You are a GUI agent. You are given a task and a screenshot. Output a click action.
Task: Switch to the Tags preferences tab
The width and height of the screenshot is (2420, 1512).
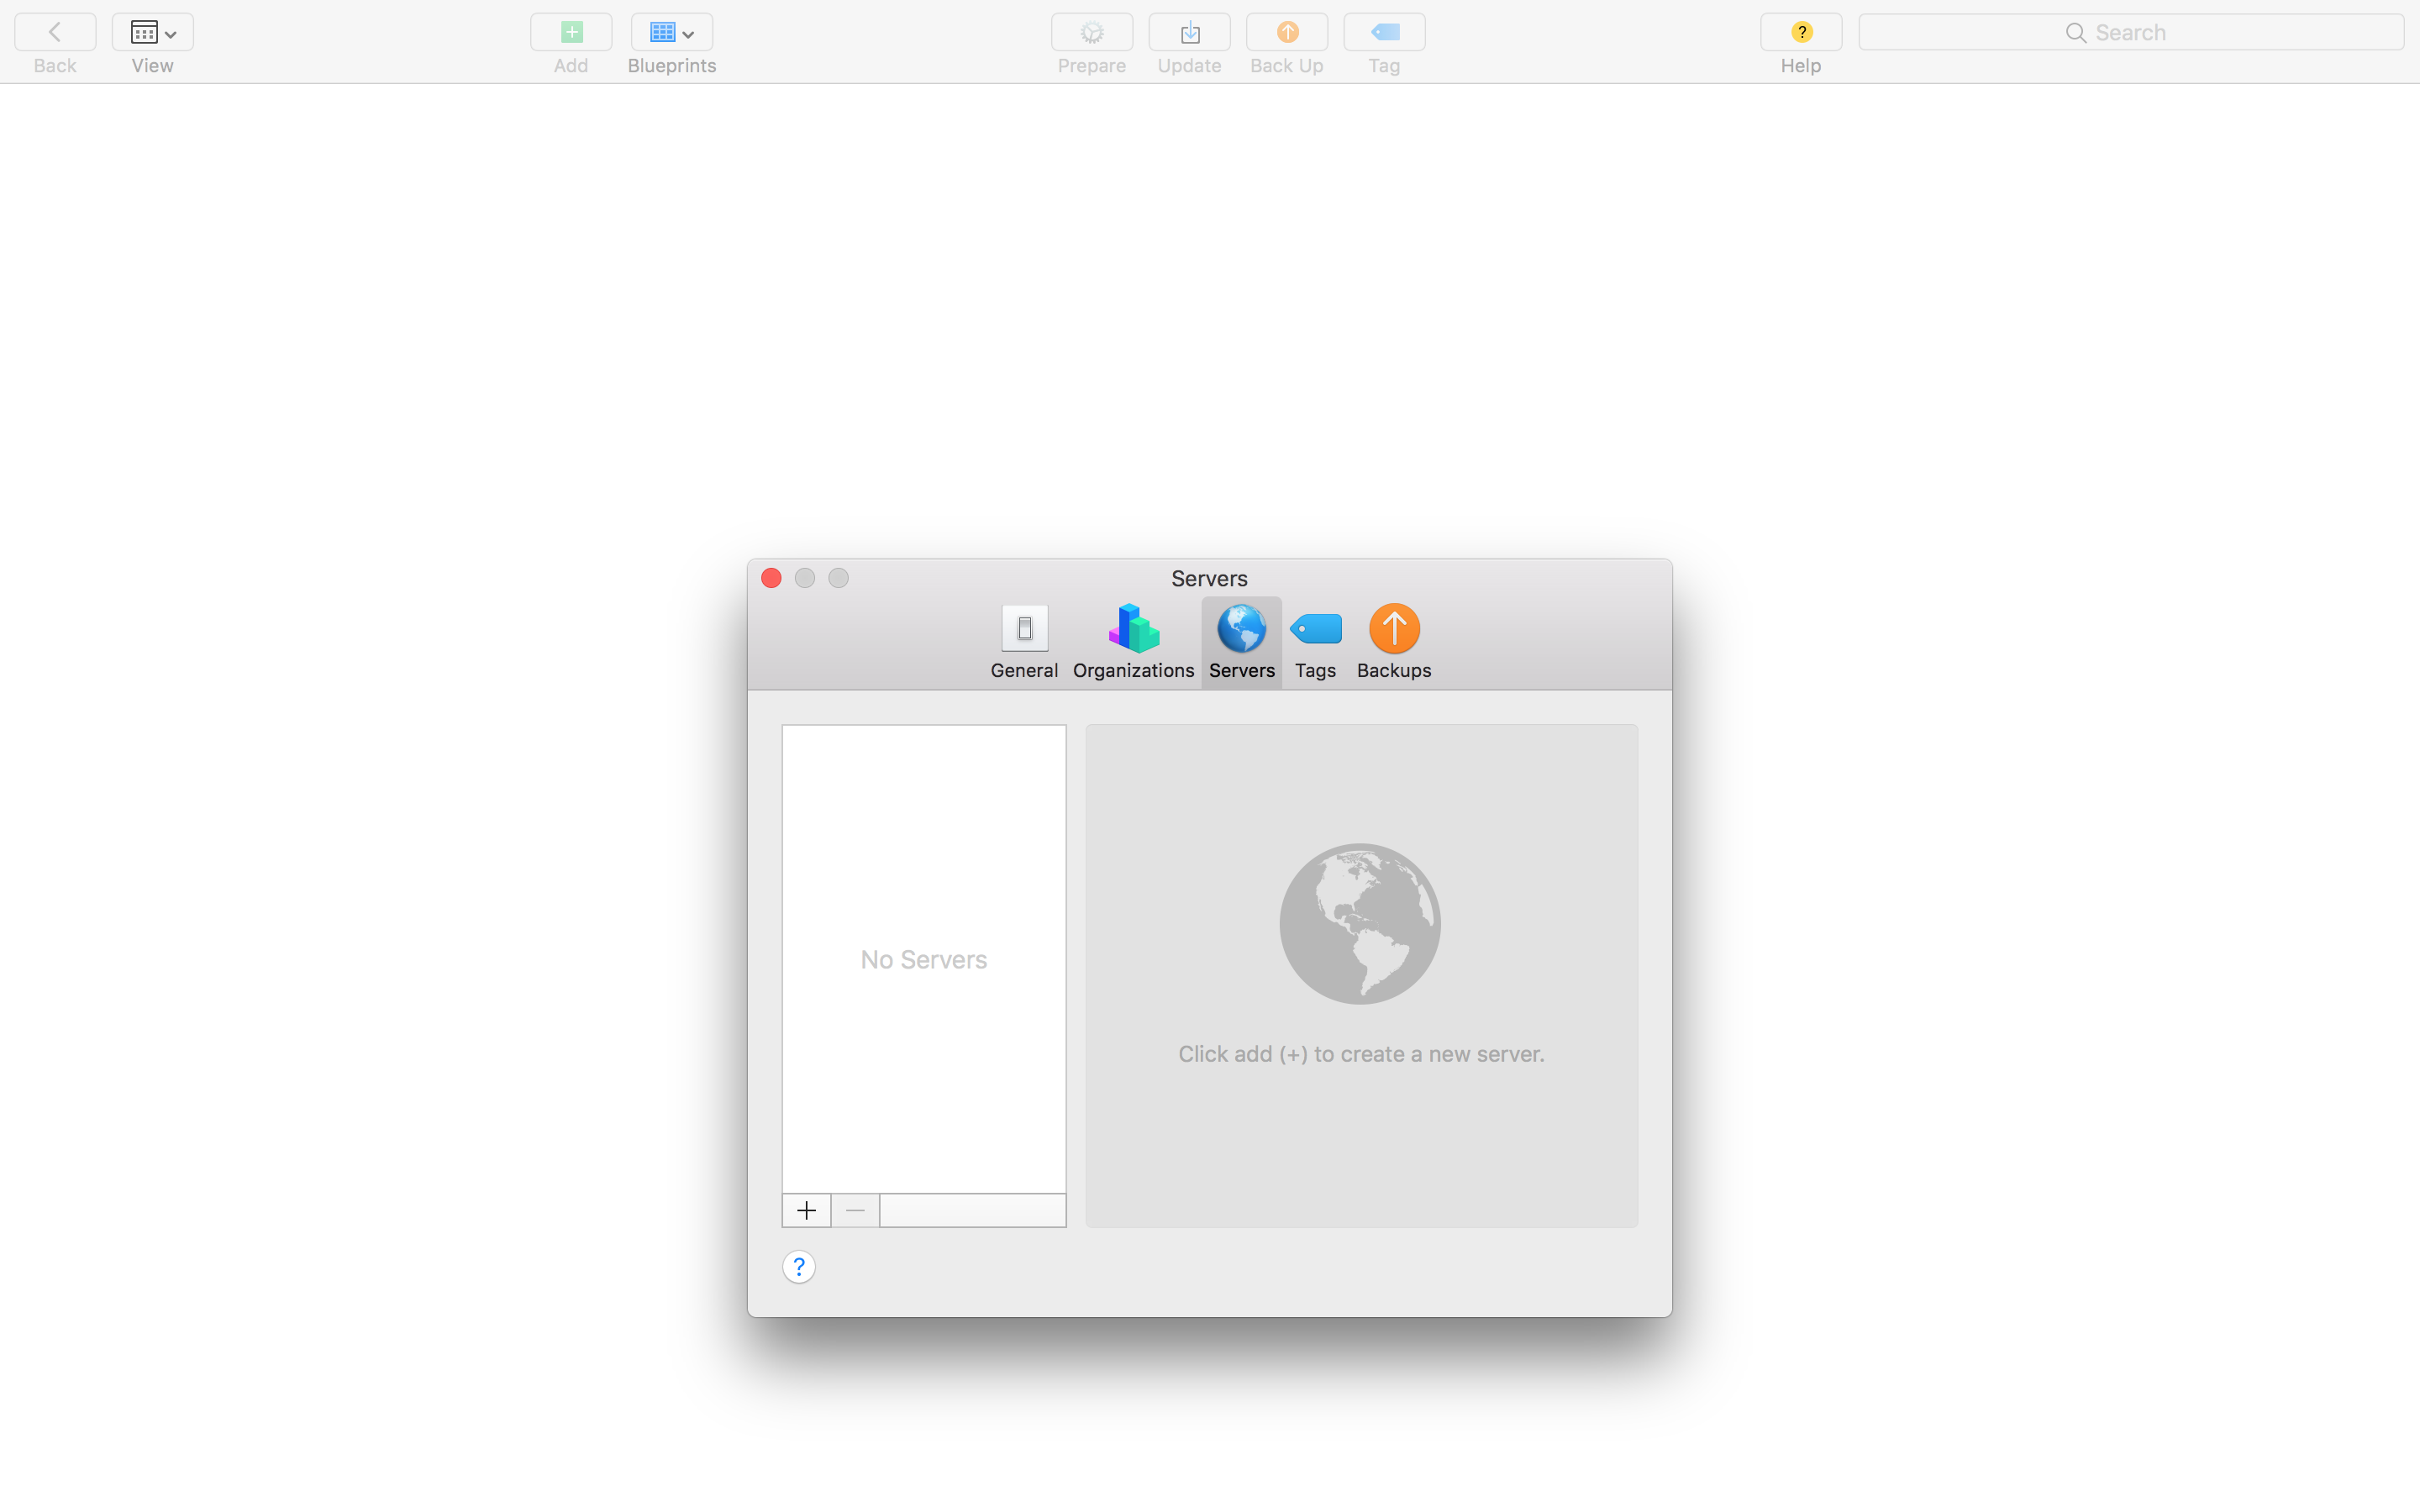1315,642
